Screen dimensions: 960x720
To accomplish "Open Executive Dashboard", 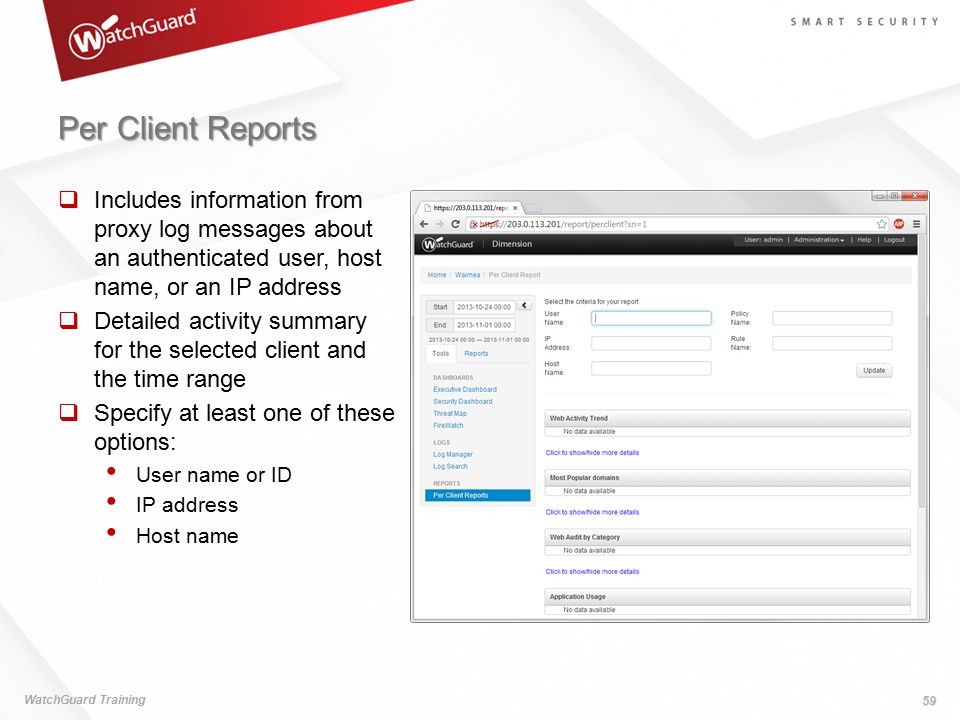I will pyautogui.click(x=465, y=389).
